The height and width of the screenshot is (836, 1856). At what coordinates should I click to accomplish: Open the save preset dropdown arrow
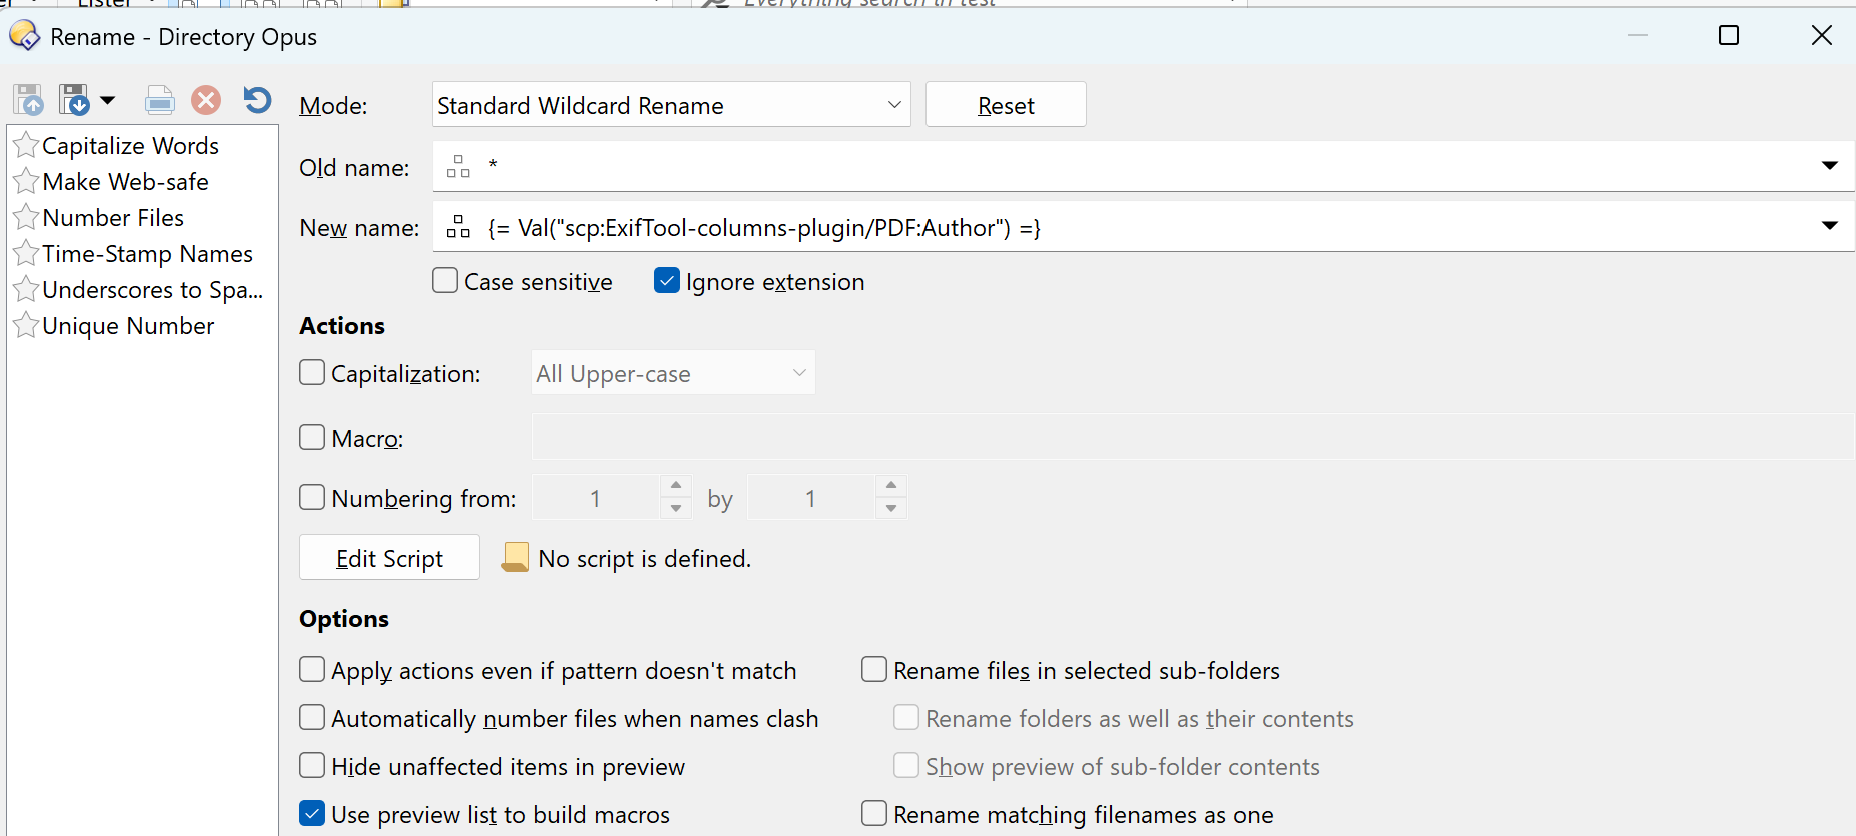[x=108, y=100]
